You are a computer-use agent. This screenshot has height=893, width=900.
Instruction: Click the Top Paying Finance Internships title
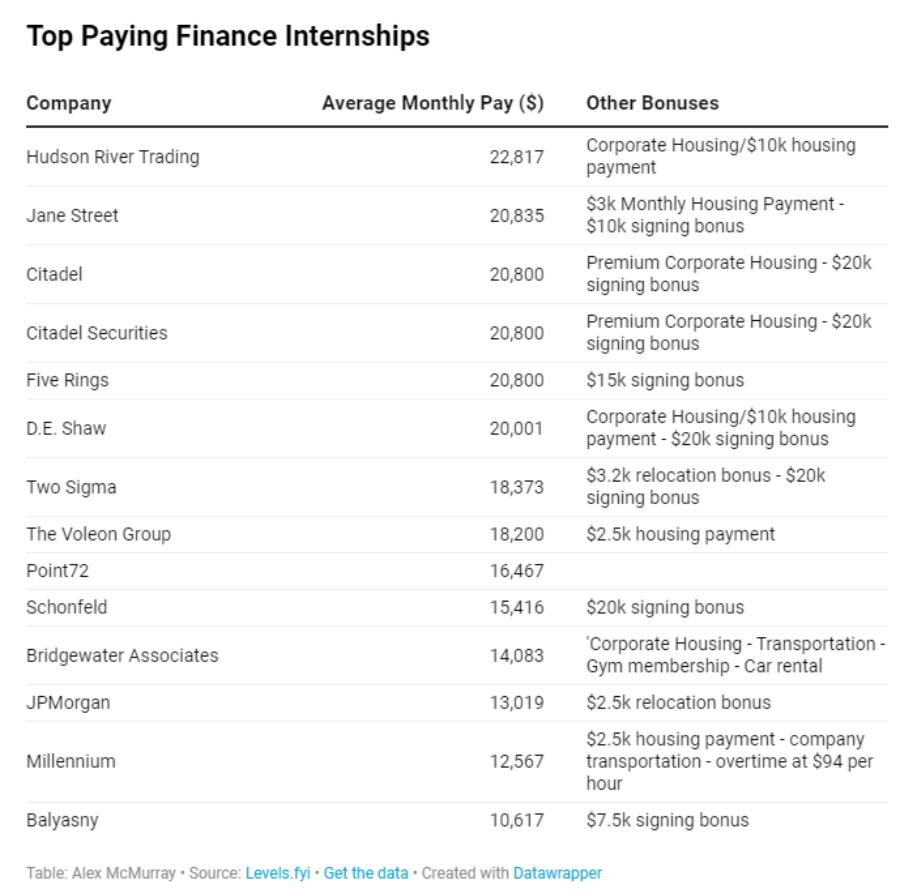pos(228,36)
